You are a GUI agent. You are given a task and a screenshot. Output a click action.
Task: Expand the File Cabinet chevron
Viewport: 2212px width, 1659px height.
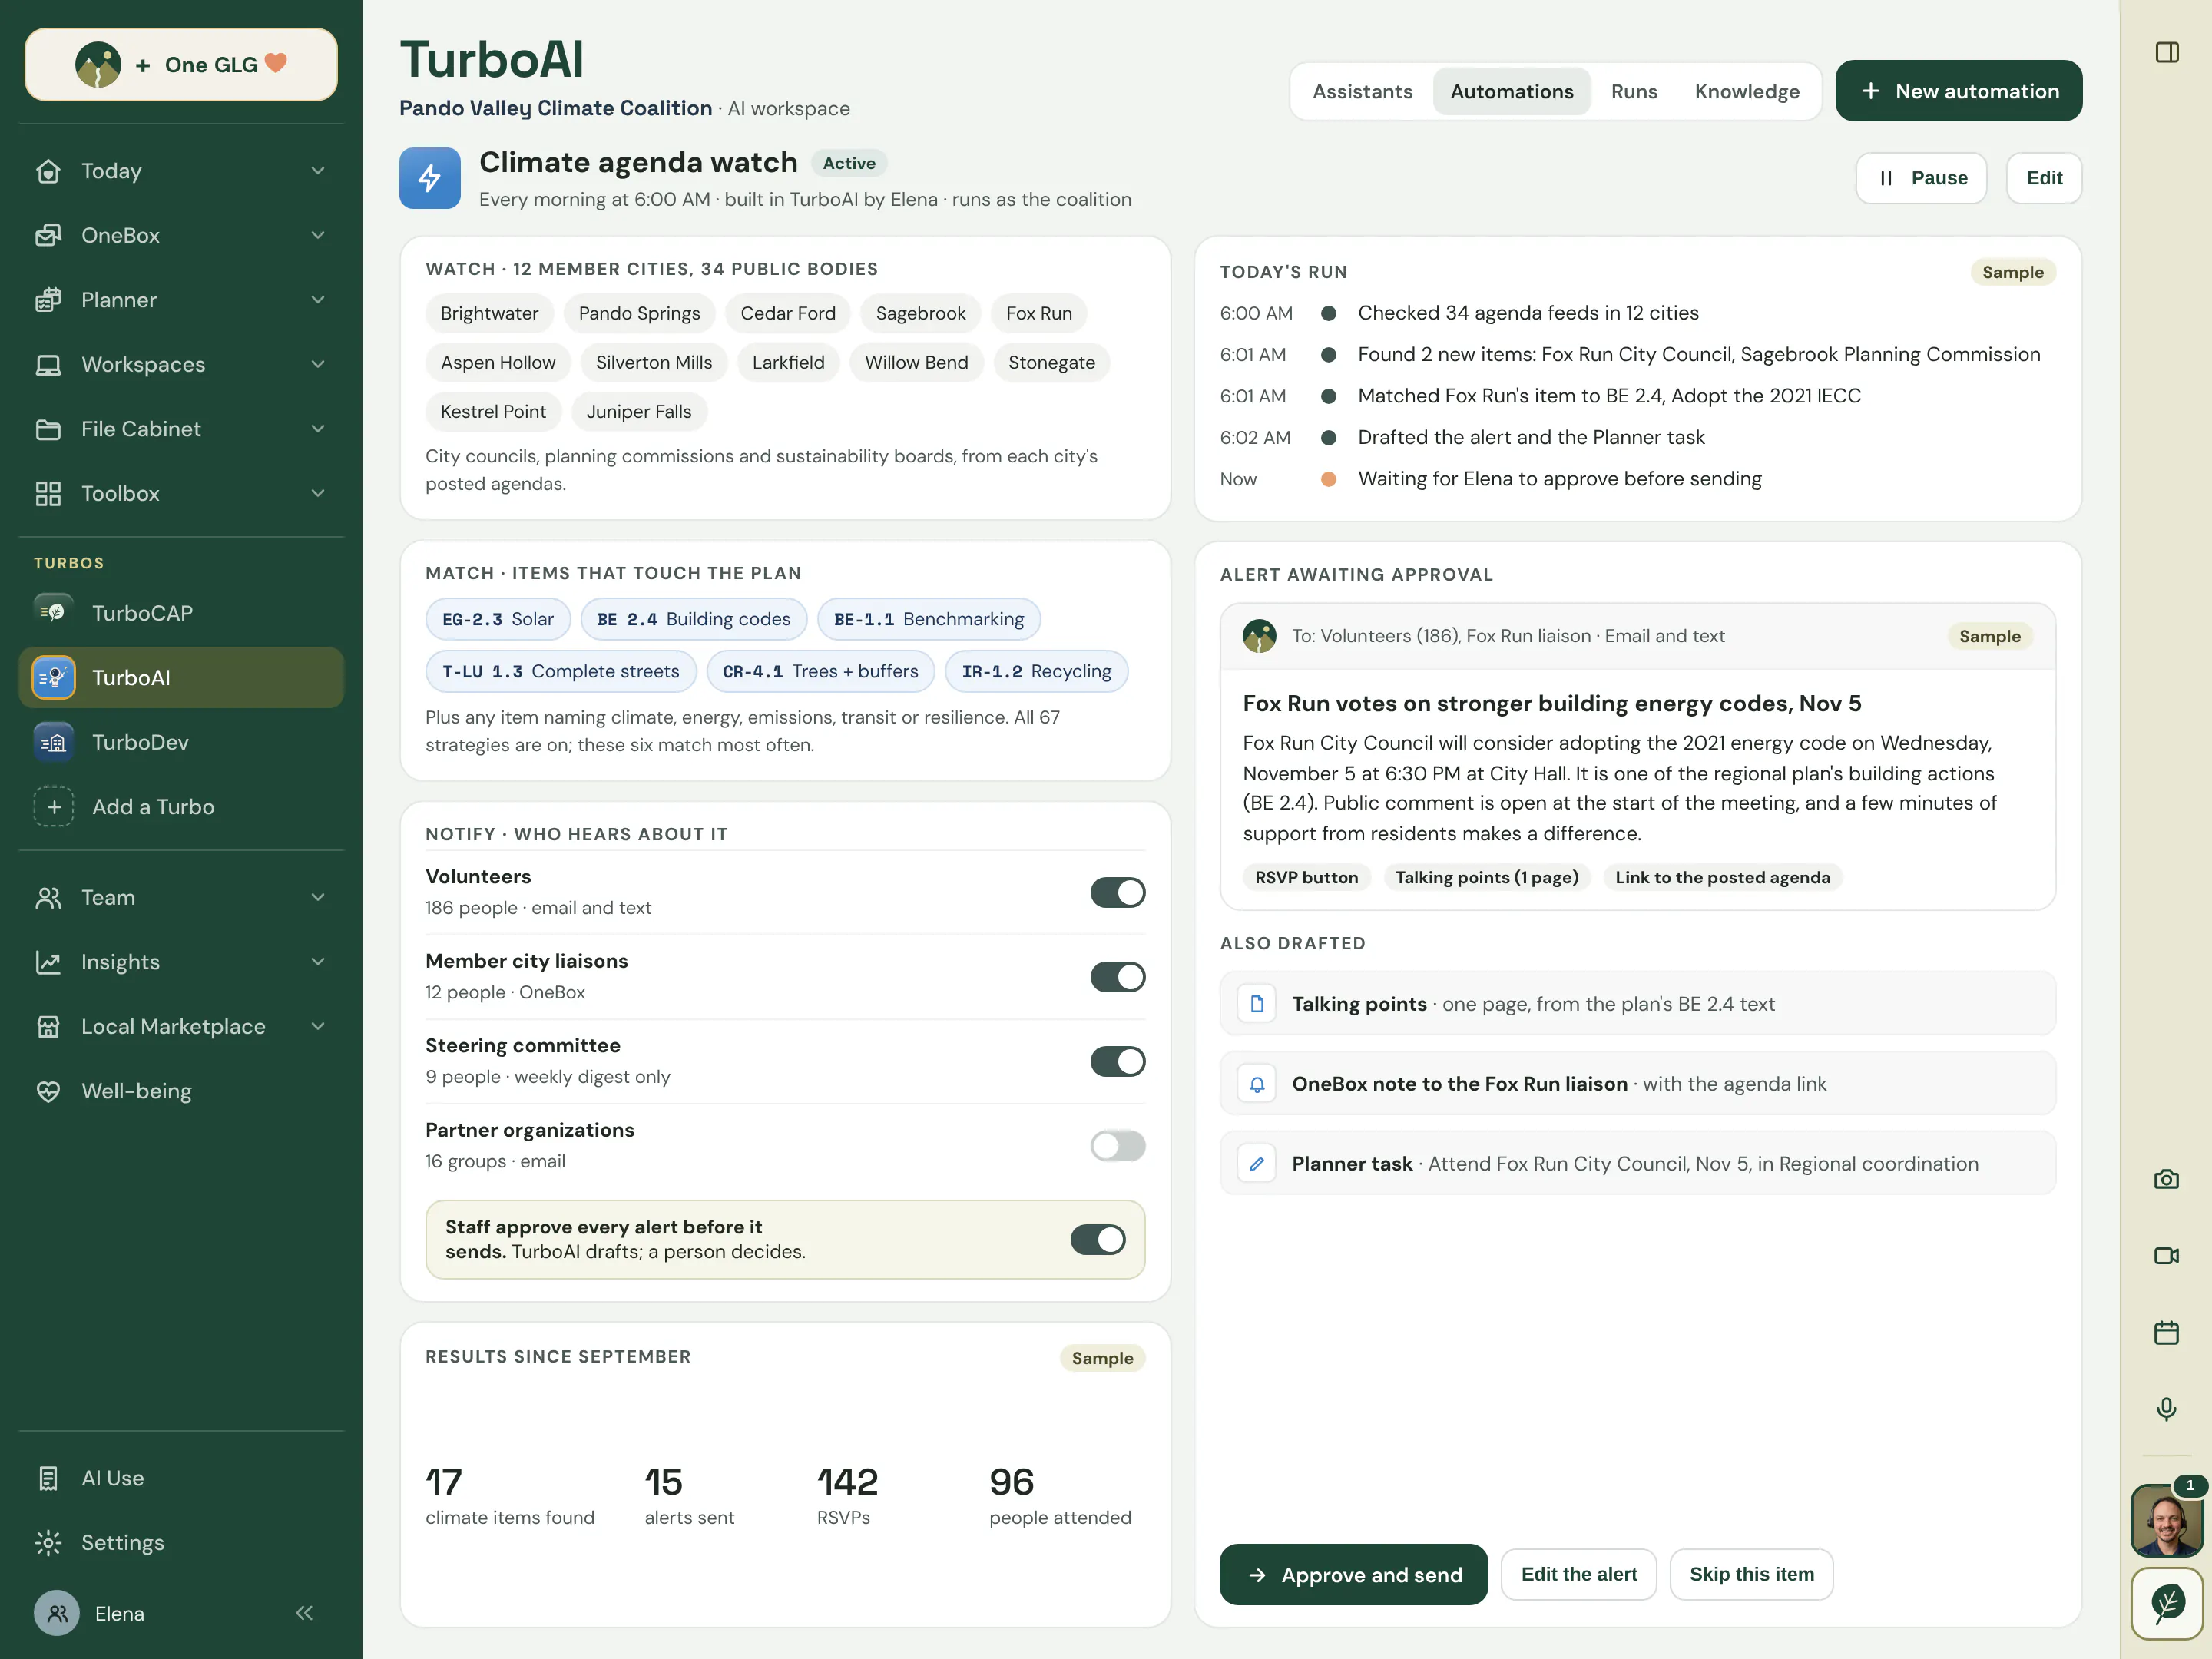pos(318,429)
